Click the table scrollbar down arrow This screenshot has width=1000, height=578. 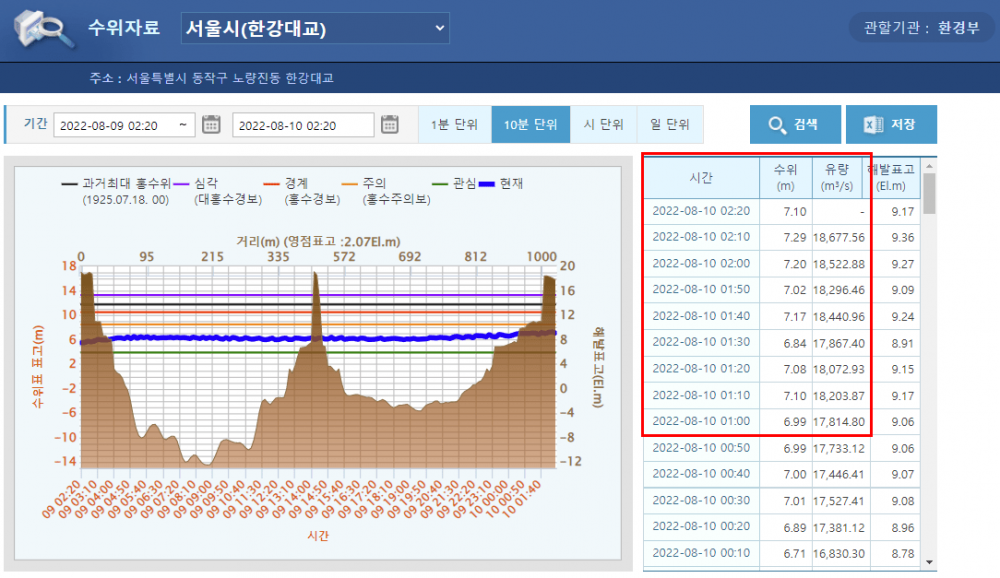point(929,562)
